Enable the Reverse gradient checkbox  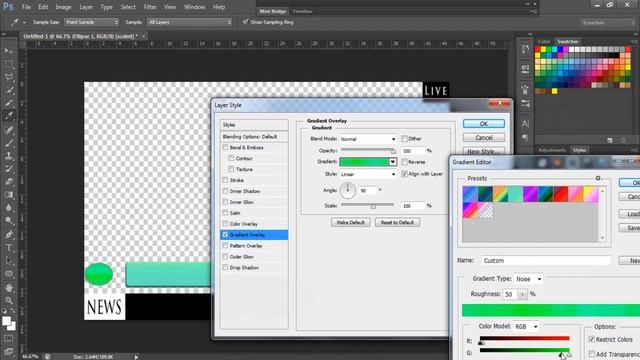tap(404, 162)
